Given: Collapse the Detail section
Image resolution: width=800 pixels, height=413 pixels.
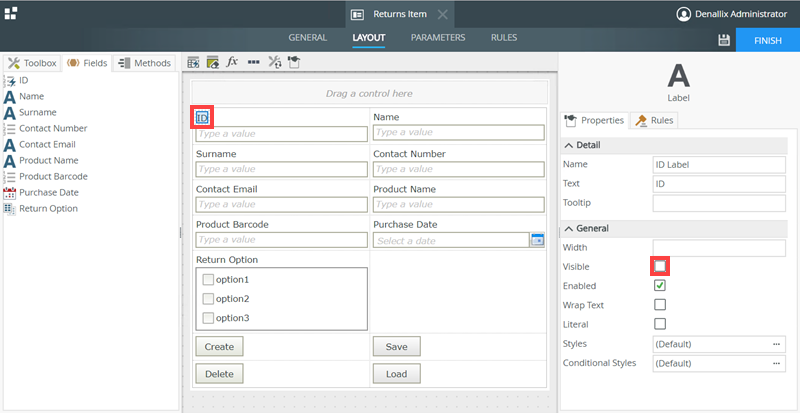Looking at the screenshot, I should [x=570, y=145].
